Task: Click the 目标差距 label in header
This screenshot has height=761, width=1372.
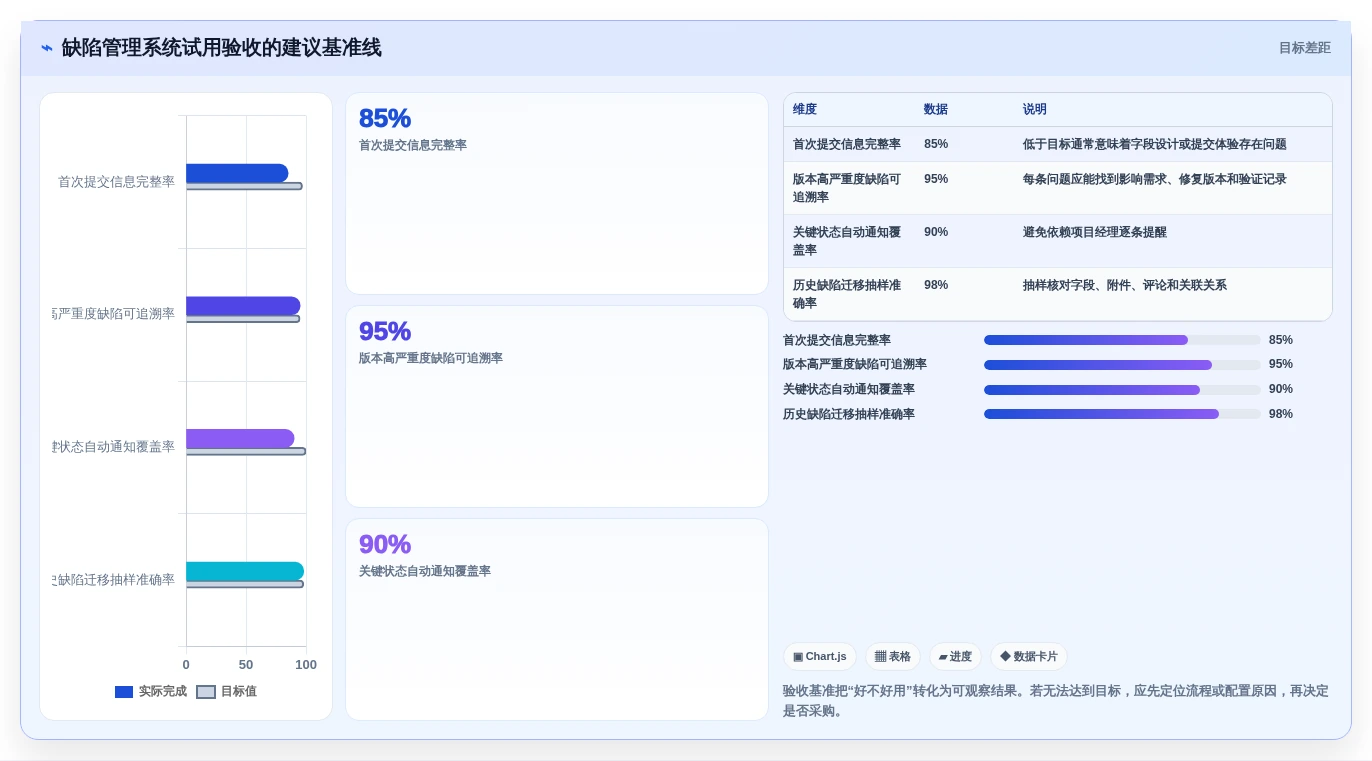Action: click(1304, 48)
